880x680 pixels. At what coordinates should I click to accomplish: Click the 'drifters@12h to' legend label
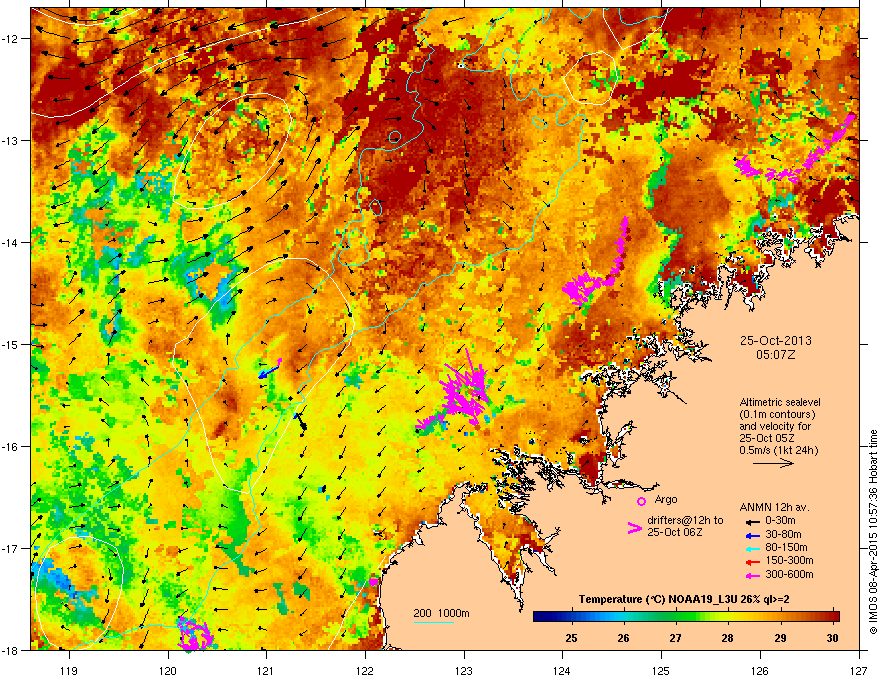[685, 521]
